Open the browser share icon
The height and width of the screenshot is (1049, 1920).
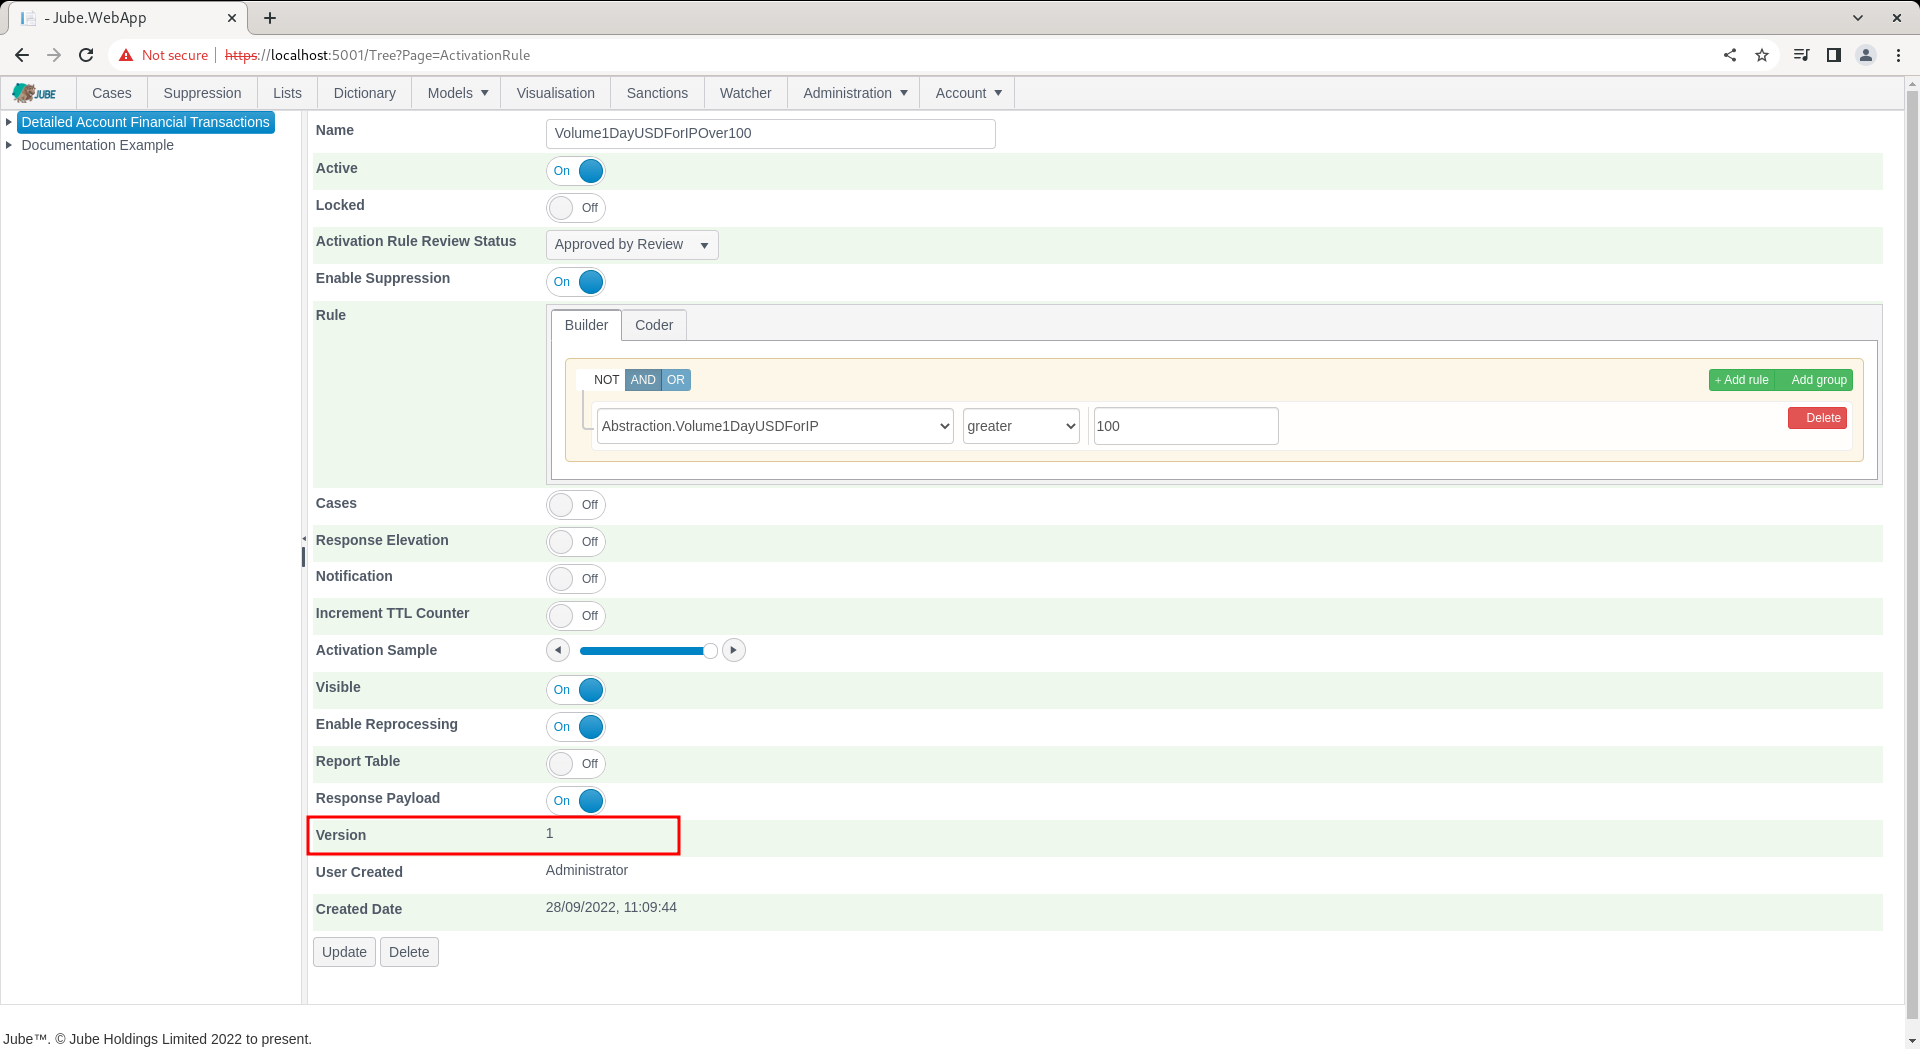click(x=1730, y=55)
